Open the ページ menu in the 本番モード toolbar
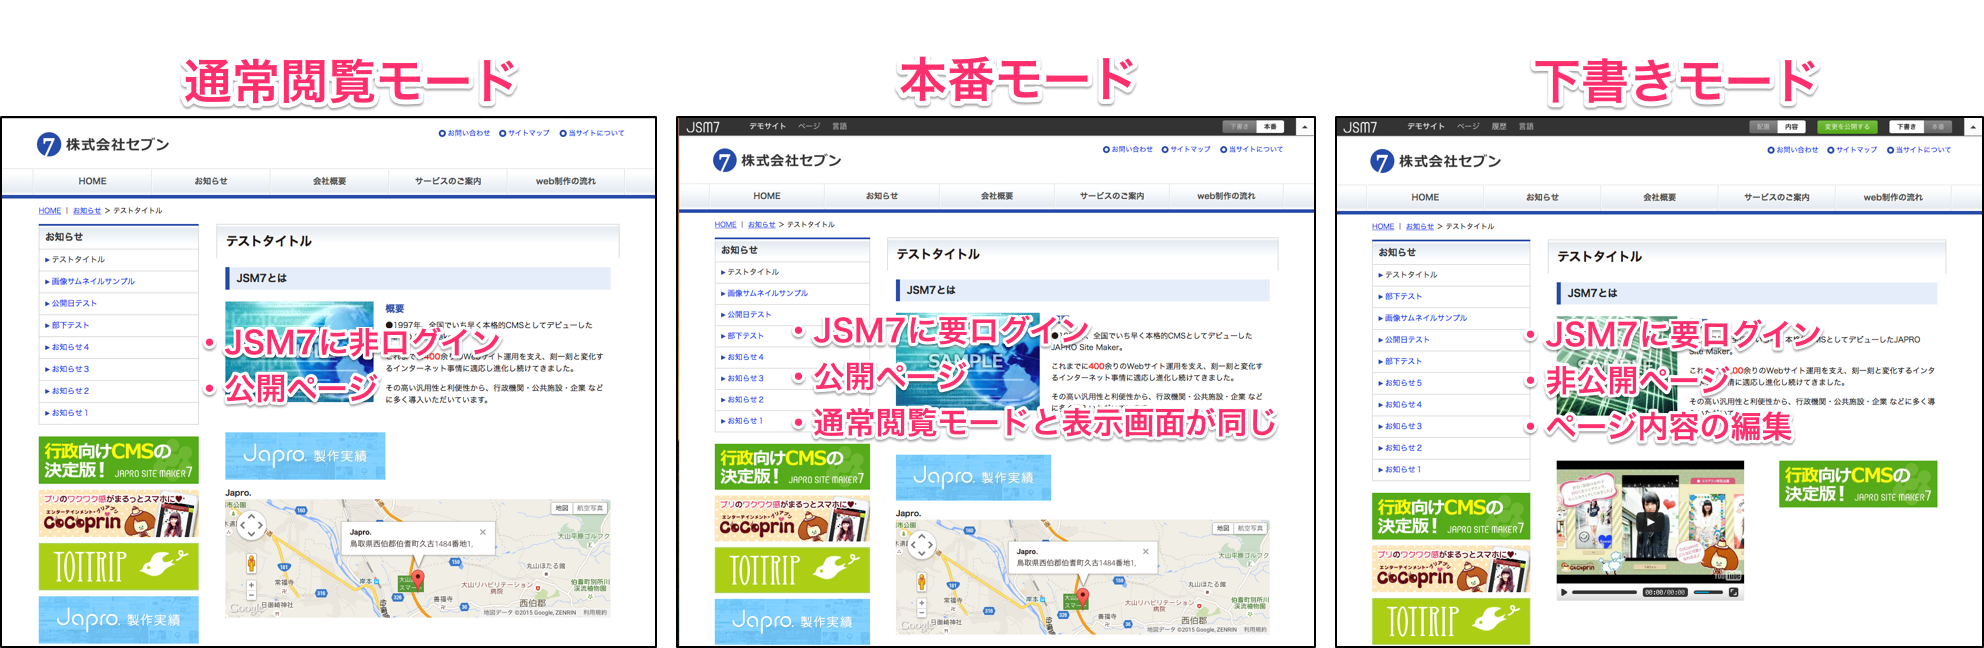The image size is (1984, 648). 809,127
